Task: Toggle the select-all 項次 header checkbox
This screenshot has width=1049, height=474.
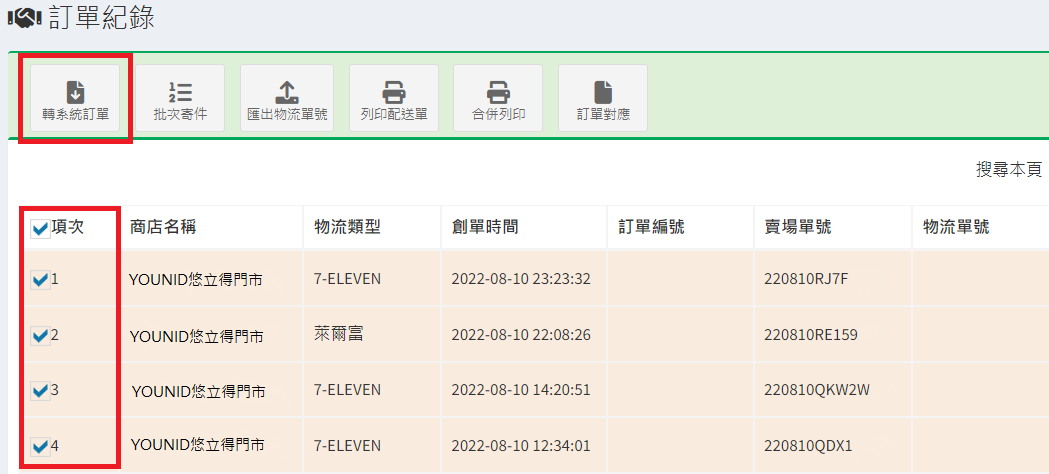Action: (40, 229)
